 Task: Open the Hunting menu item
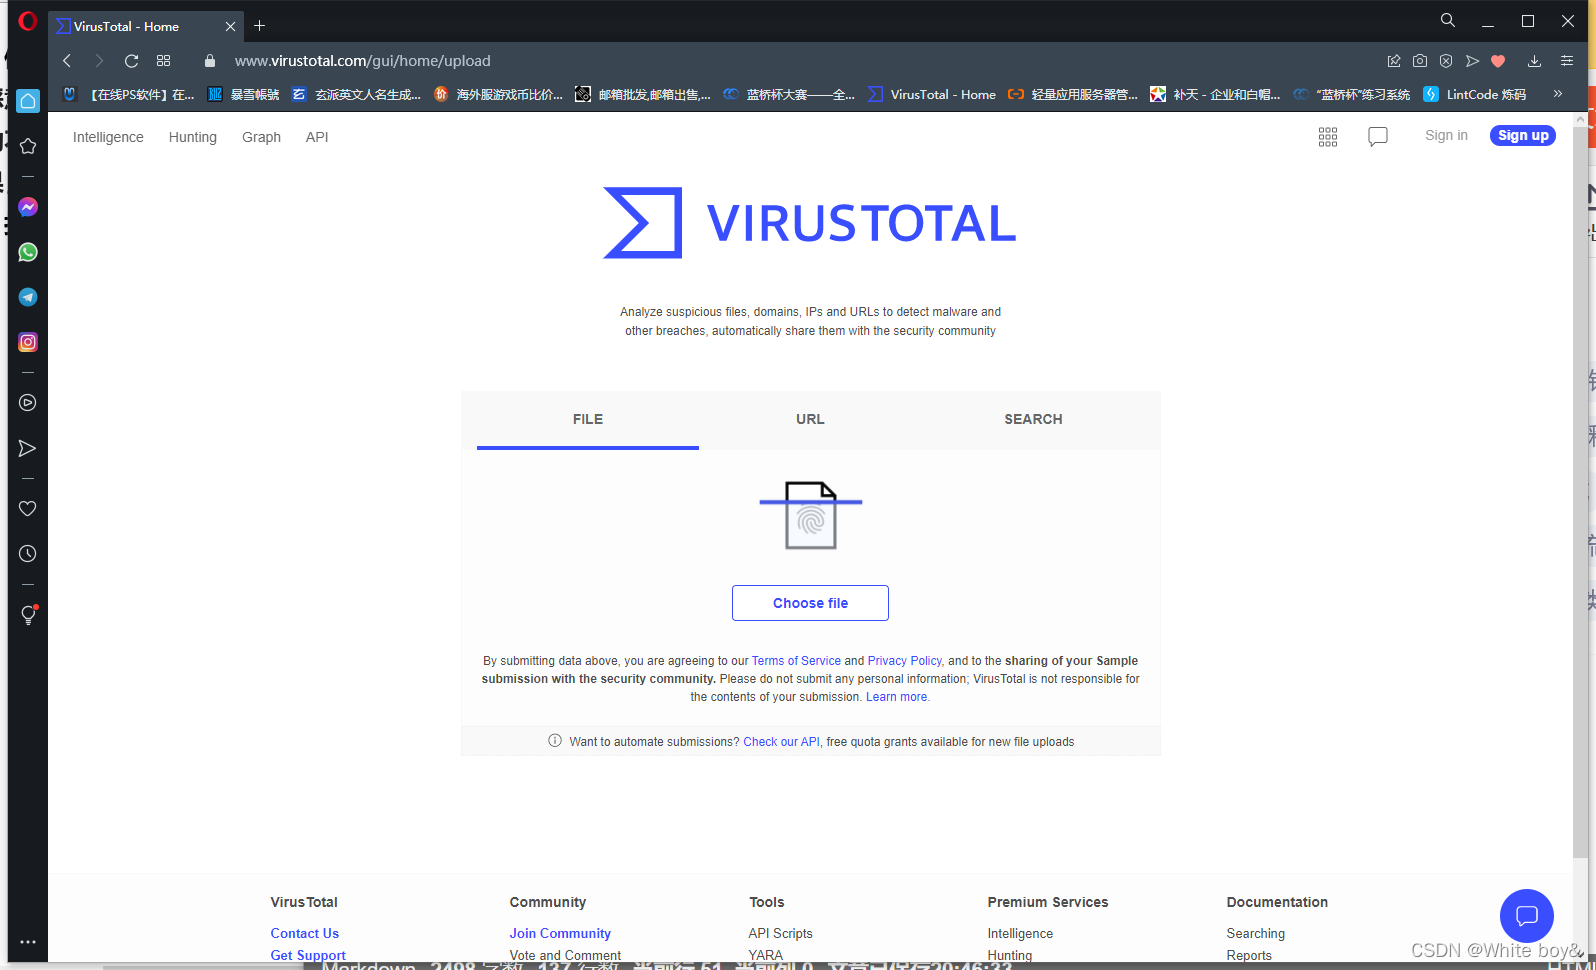pyautogui.click(x=193, y=137)
